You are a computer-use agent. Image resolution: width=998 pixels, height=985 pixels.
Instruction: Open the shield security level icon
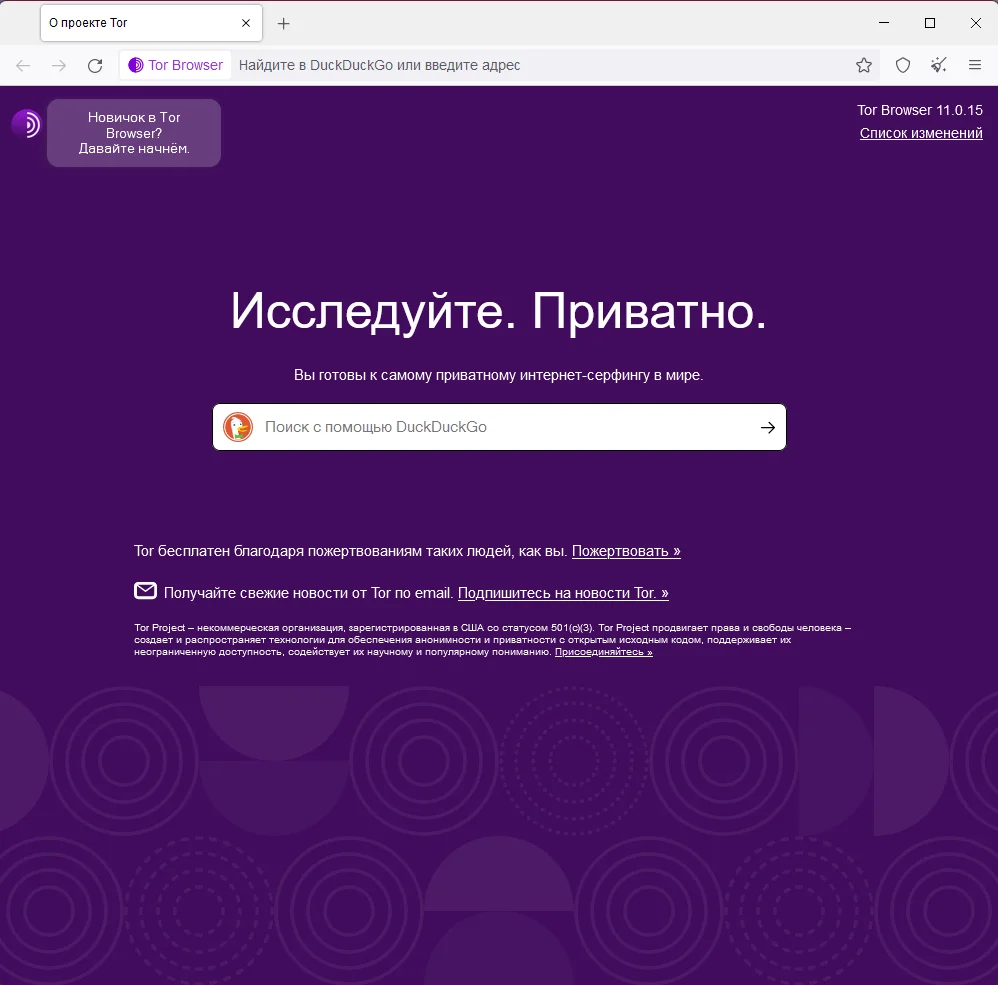(903, 65)
